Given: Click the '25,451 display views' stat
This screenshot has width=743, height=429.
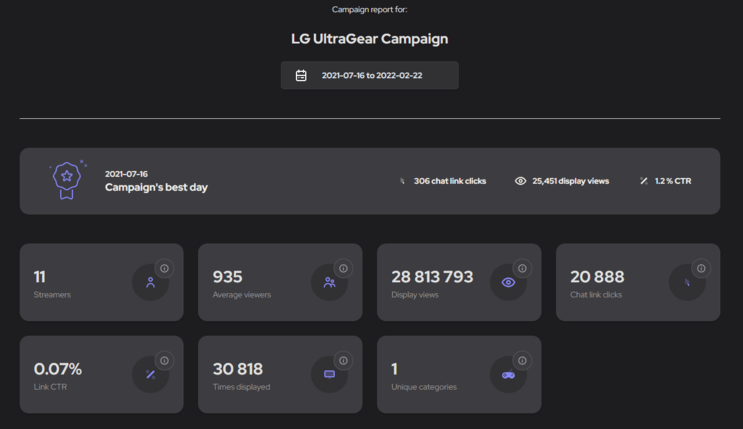Looking at the screenshot, I should 571,181.
